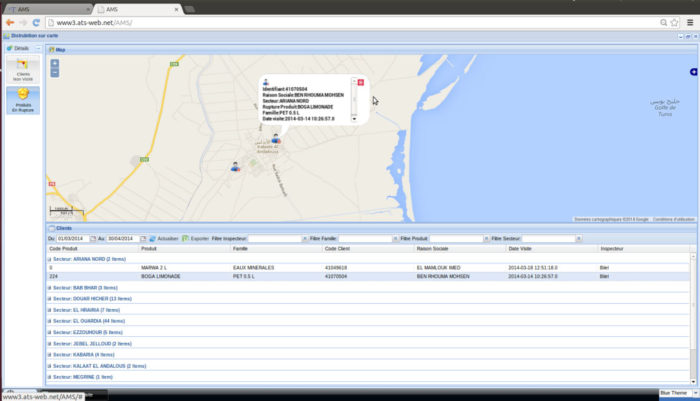Expand the Secteur: JEBEL JELLOUD group
Screen dimensions: 700x401
tap(79, 343)
